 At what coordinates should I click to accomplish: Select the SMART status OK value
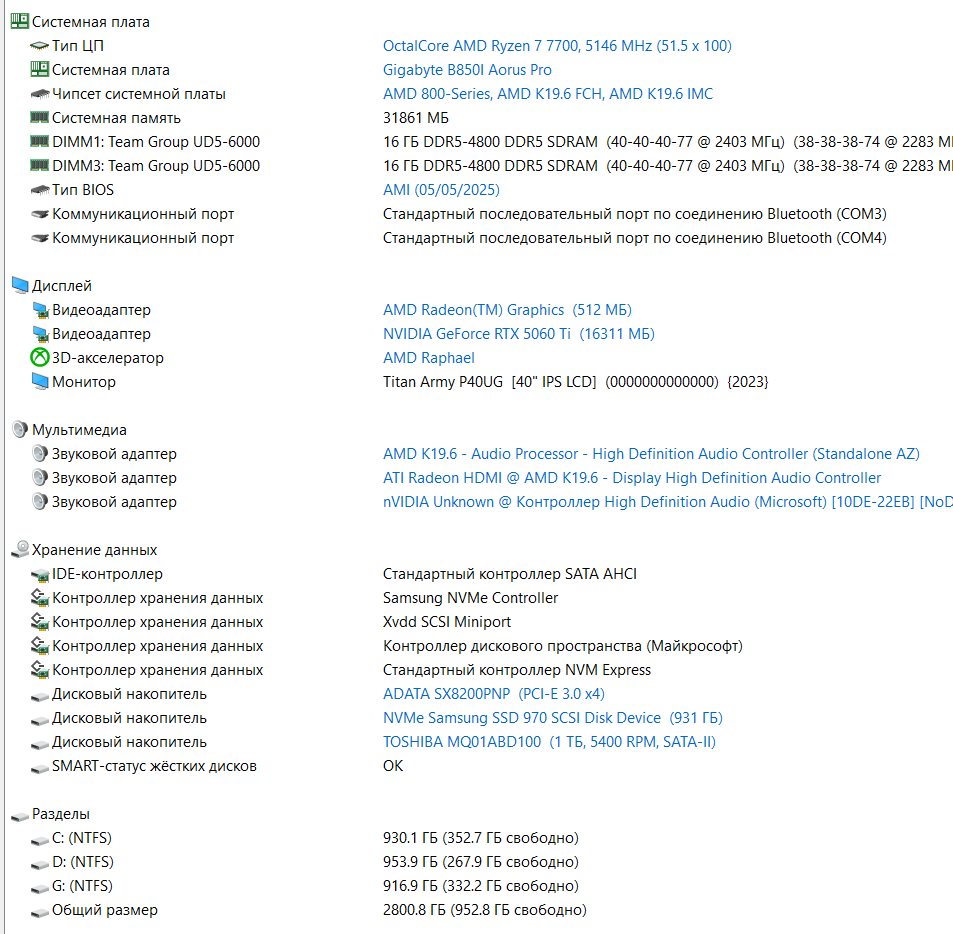pyautogui.click(x=393, y=766)
